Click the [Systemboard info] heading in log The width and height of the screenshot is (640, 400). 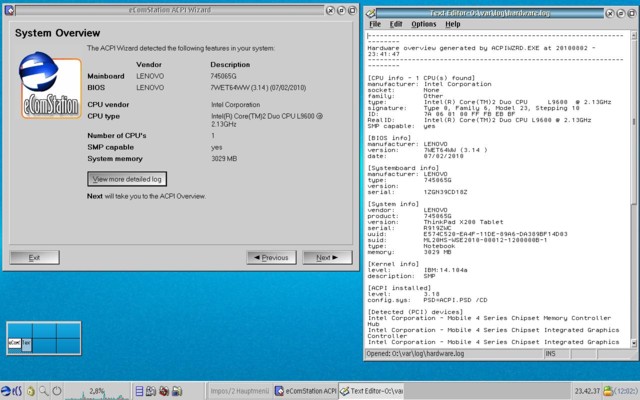[x=403, y=168]
